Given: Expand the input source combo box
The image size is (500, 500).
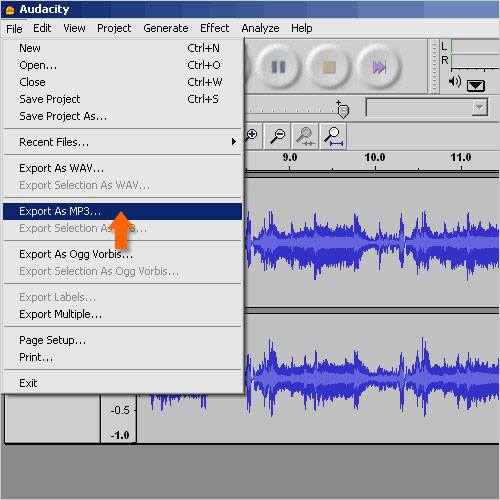Looking at the screenshot, I should [x=427, y=107].
